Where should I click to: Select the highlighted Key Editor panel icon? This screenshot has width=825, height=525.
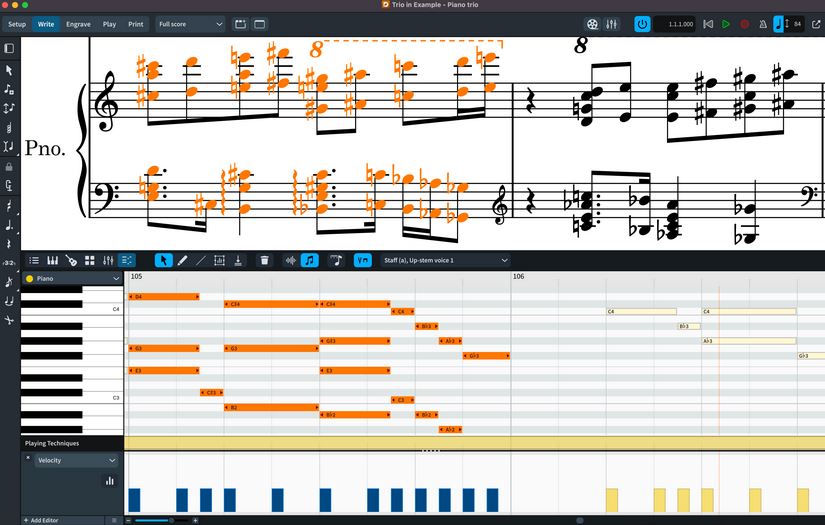click(127, 260)
